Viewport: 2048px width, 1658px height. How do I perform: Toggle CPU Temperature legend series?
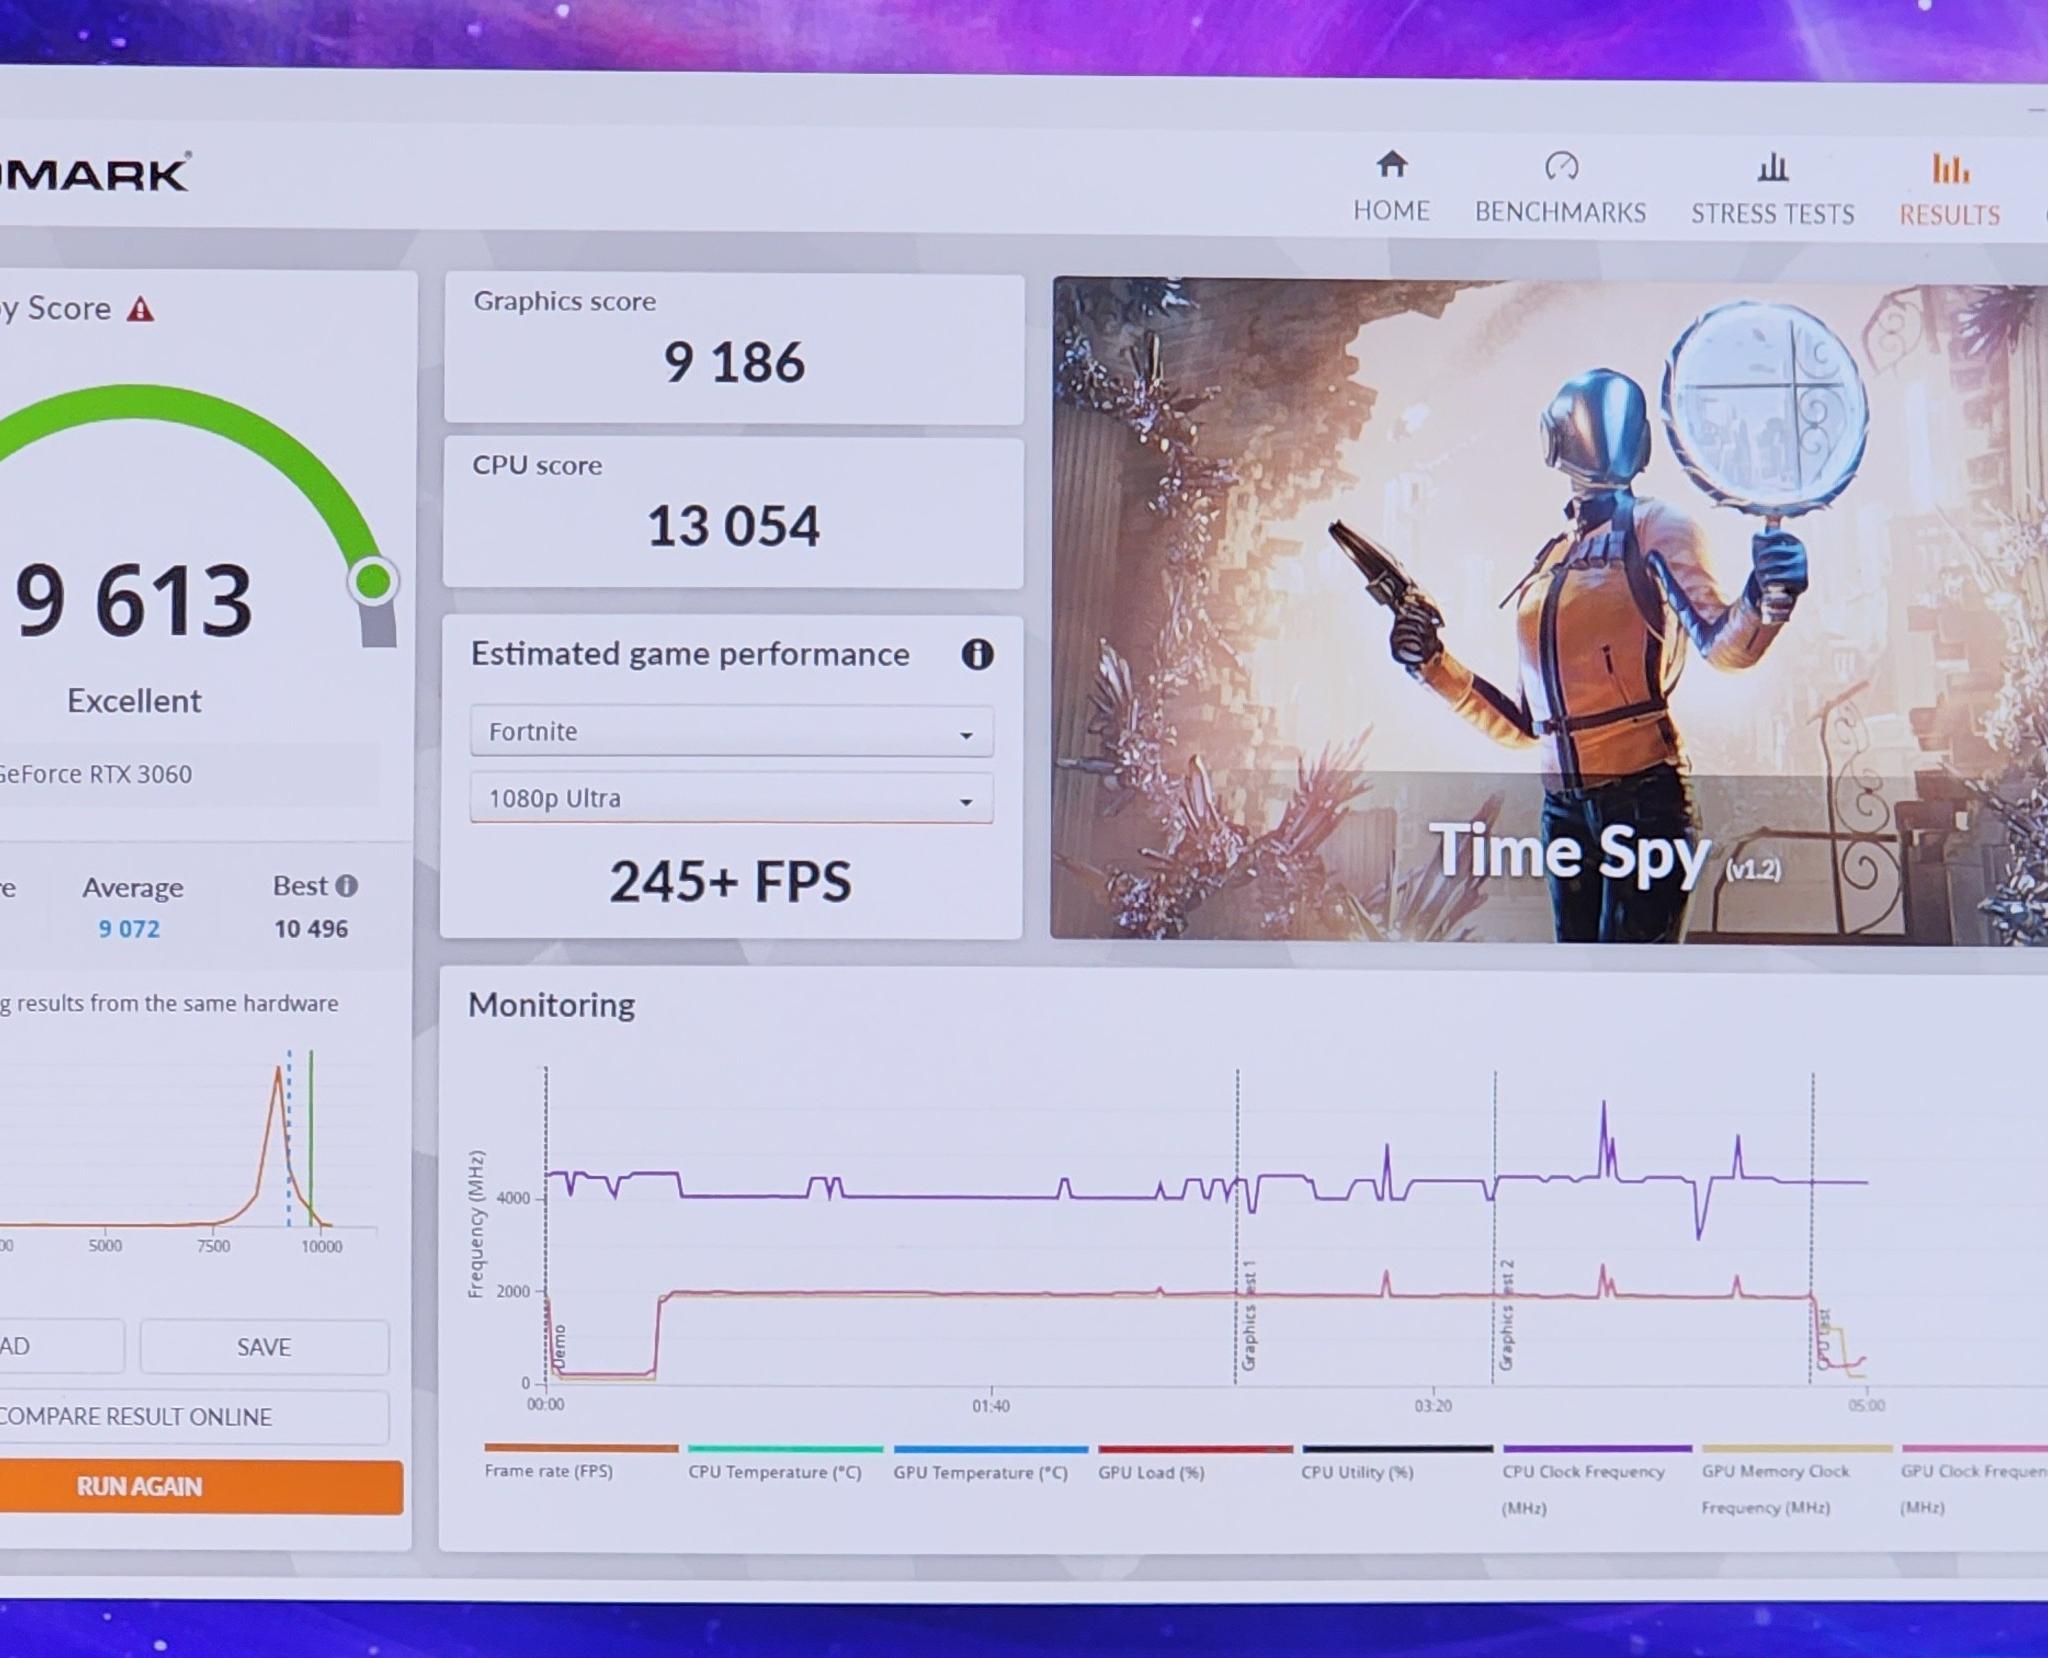(785, 1463)
